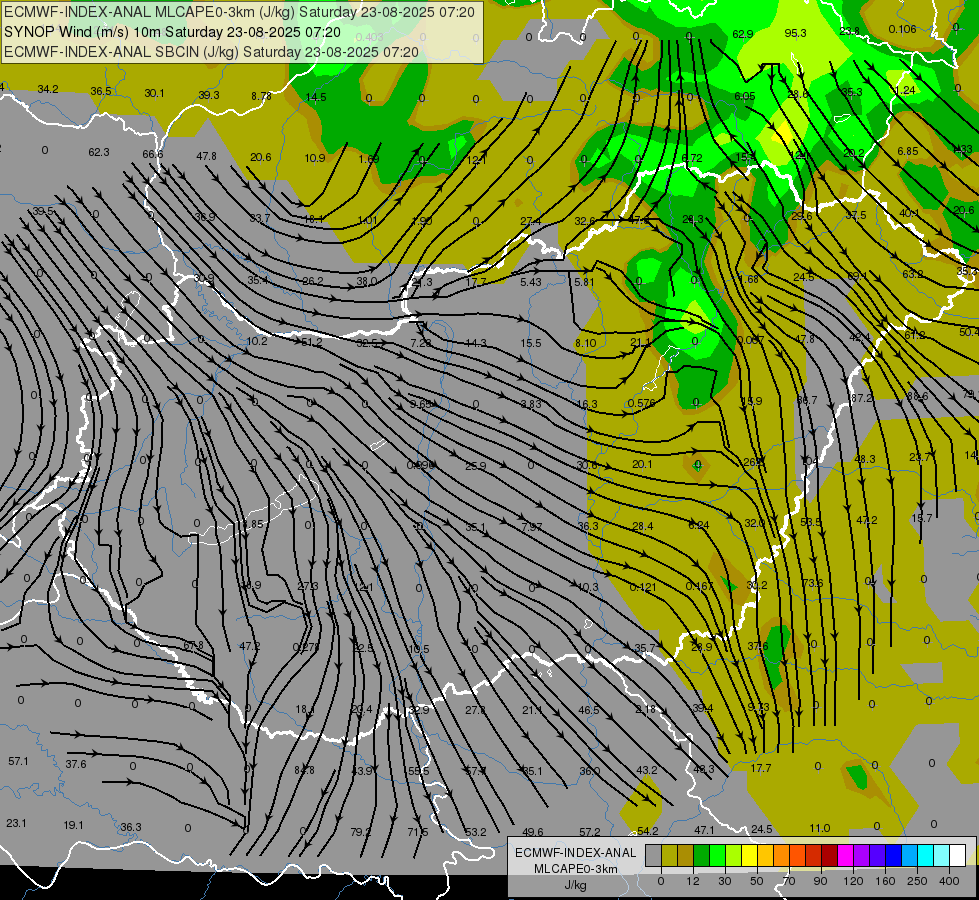
Task: Click the 0.106 map value
Action: point(902,29)
